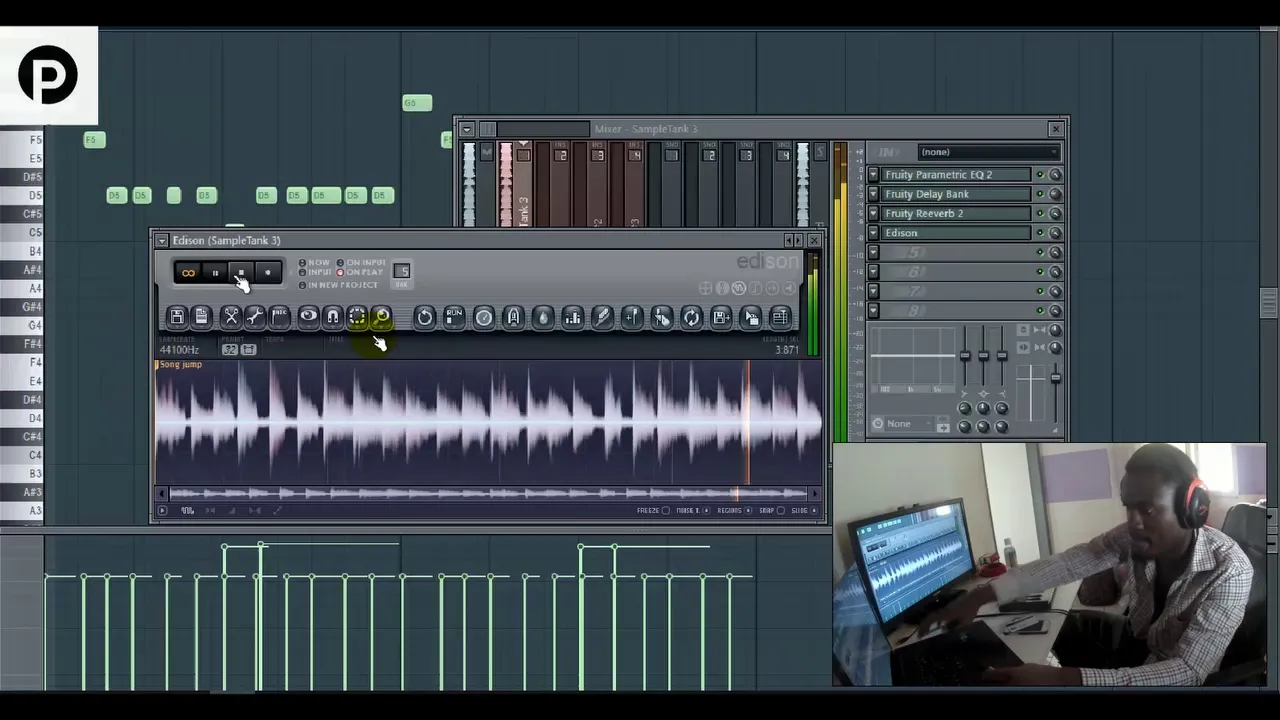The width and height of the screenshot is (1280, 720).
Task: Expand the Fruity Delay Bank slot arrow
Action: pyautogui.click(x=873, y=194)
